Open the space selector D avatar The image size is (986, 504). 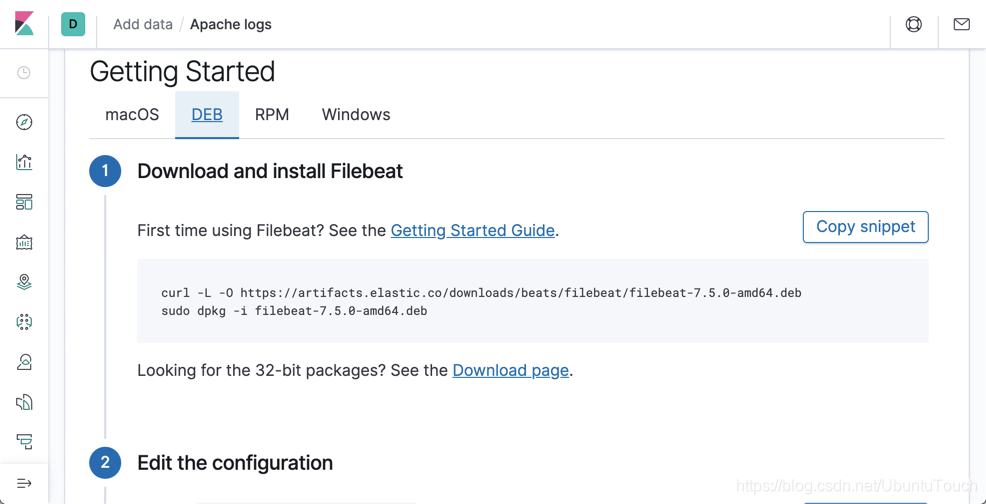73,25
